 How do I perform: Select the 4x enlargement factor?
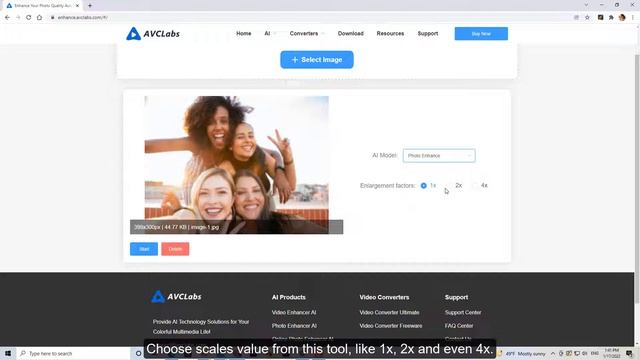click(475, 186)
